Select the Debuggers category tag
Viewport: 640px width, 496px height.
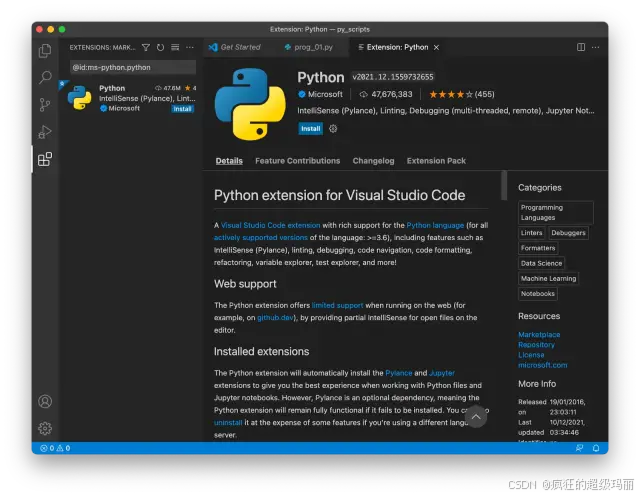pyautogui.click(x=568, y=233)
